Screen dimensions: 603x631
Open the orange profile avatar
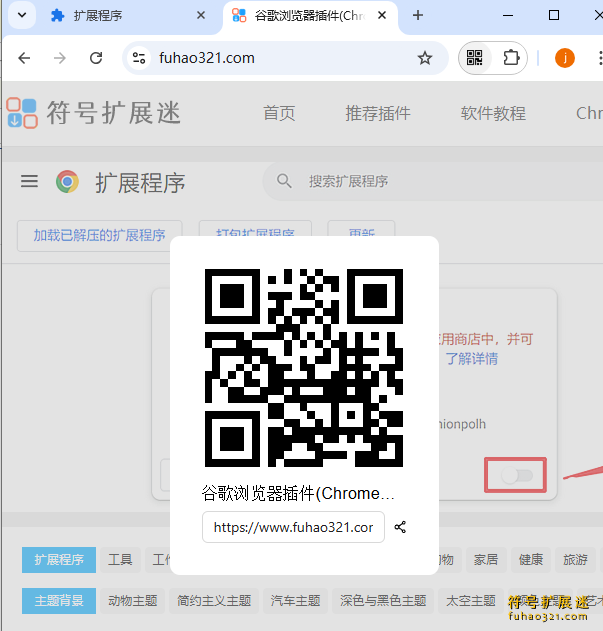pyautogui.click(x=565, y=58)
